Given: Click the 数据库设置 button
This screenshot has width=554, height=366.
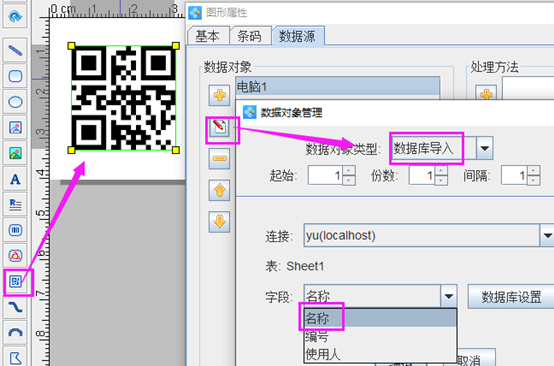Looking at the screenshot, I should pyautogui.click(x=511, y=297).
